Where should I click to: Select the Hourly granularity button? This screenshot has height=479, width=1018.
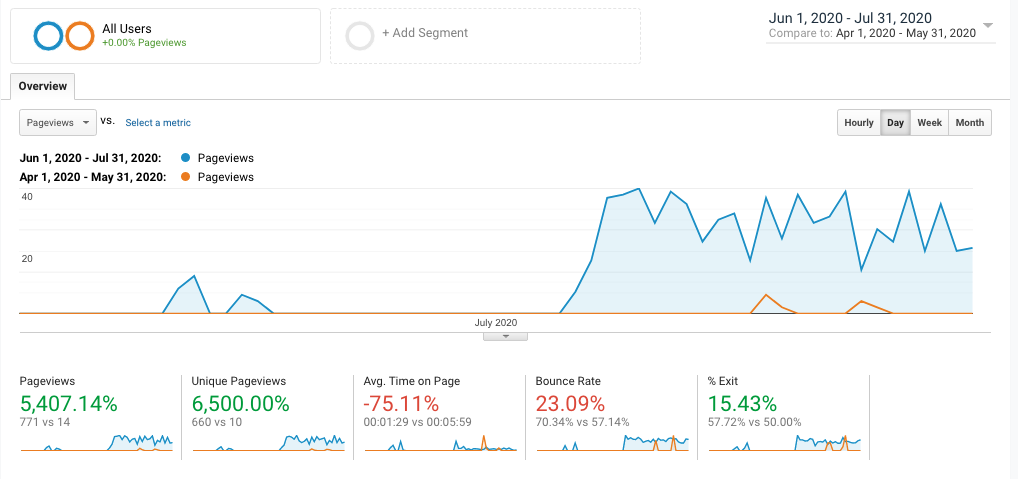pos(859,123)
